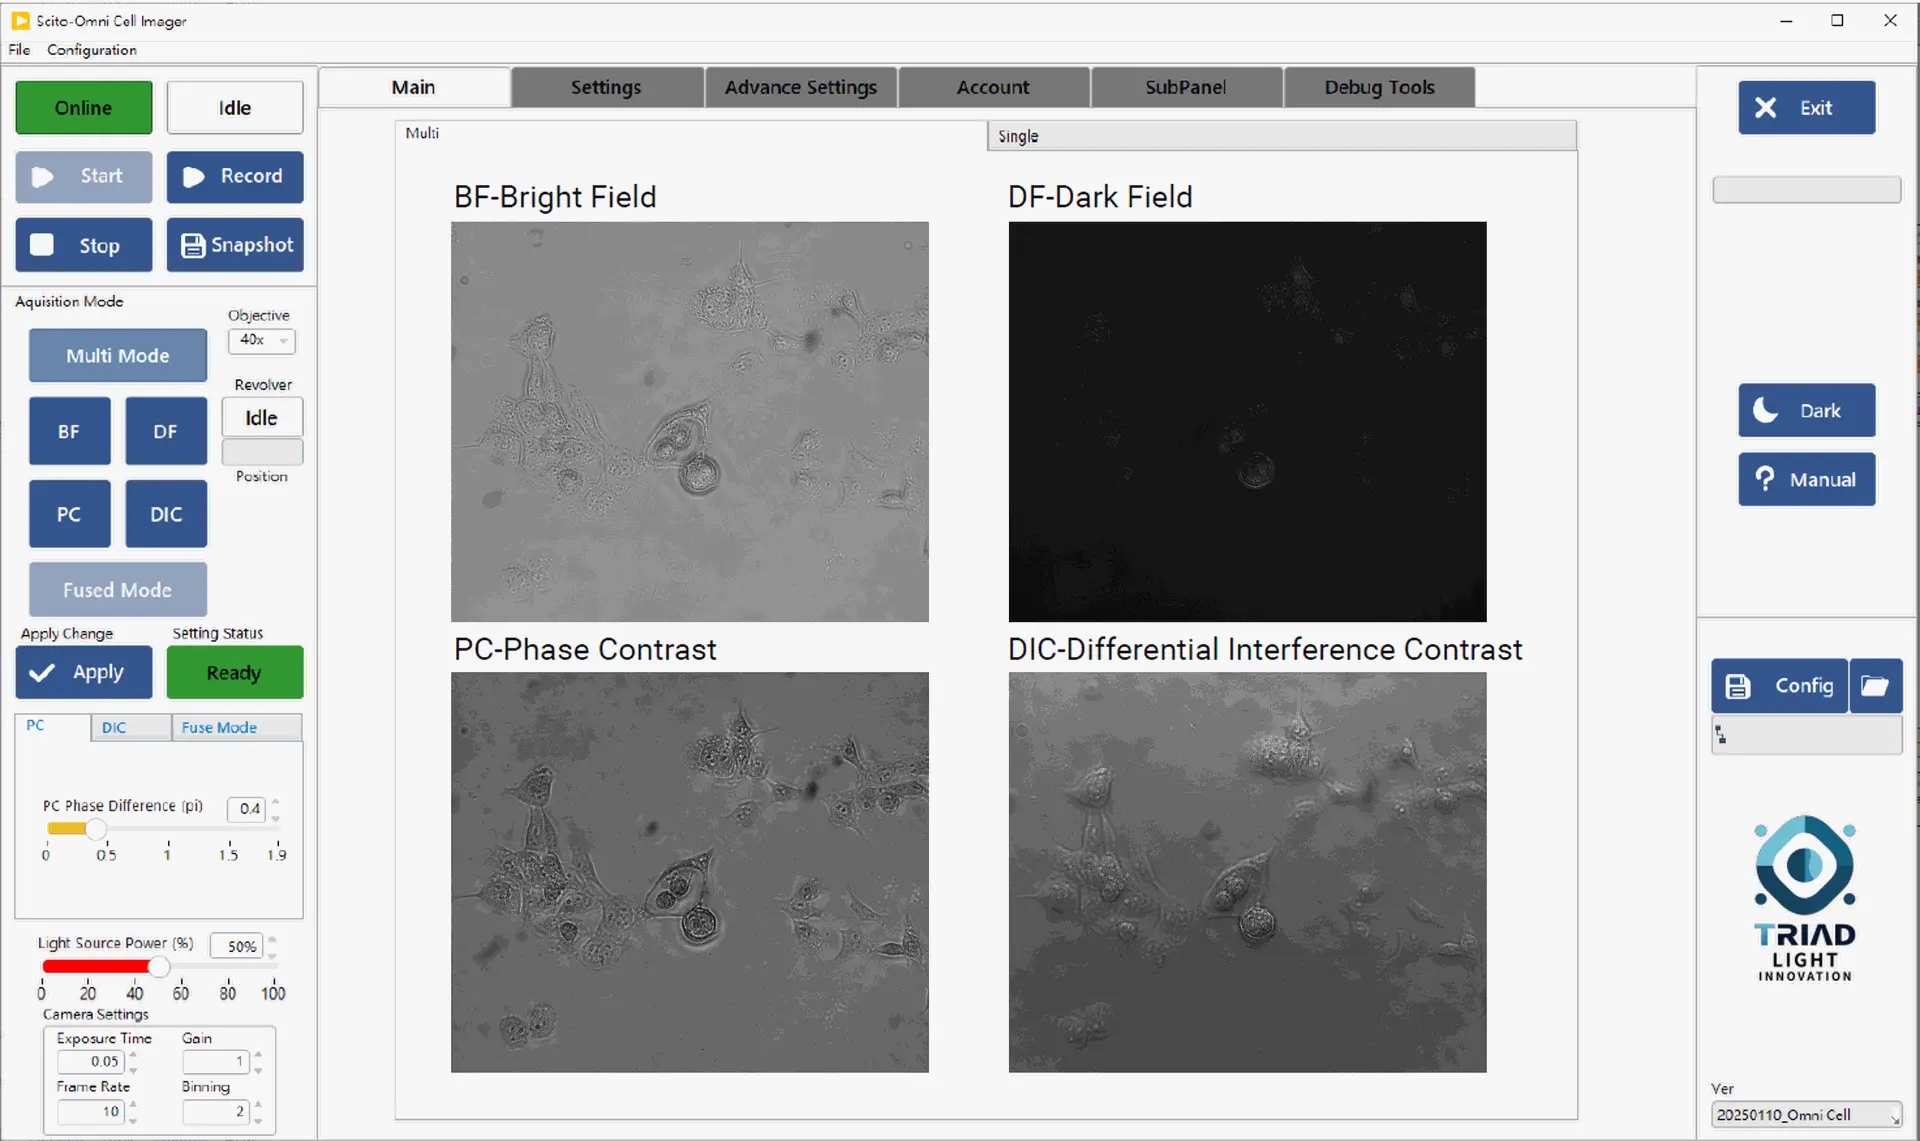Click the Exit button
Screen dimensions: 1920x1141
click(1806, 108)
